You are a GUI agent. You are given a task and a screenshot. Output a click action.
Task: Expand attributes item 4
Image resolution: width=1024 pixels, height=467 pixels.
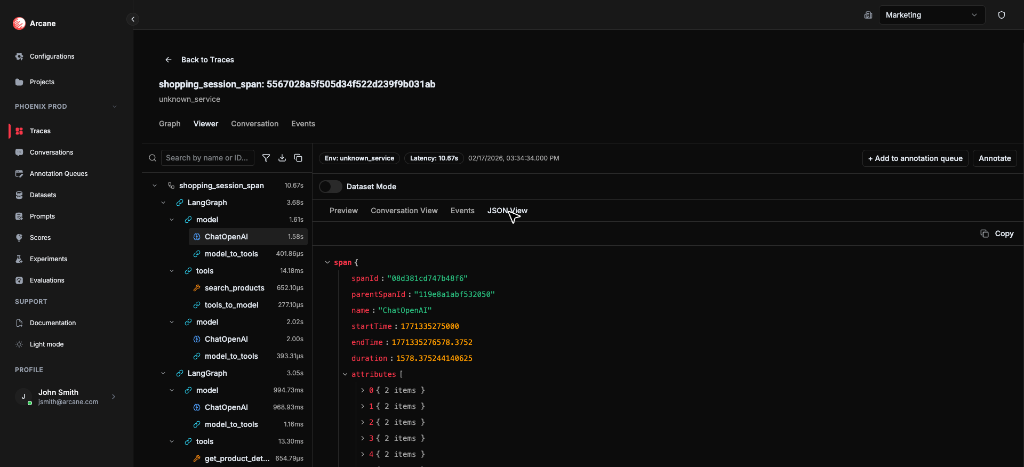pos(362,454)
